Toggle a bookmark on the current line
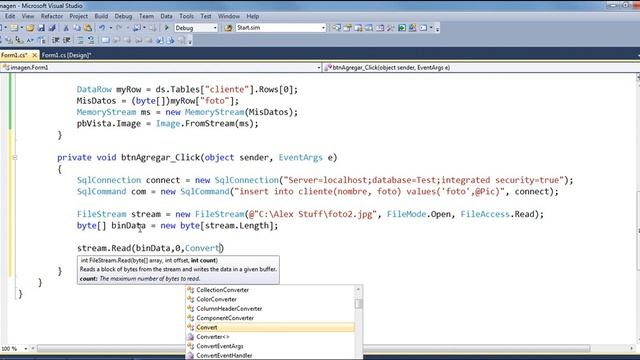This screenshot has width=640, height=360. coord(105,40)
